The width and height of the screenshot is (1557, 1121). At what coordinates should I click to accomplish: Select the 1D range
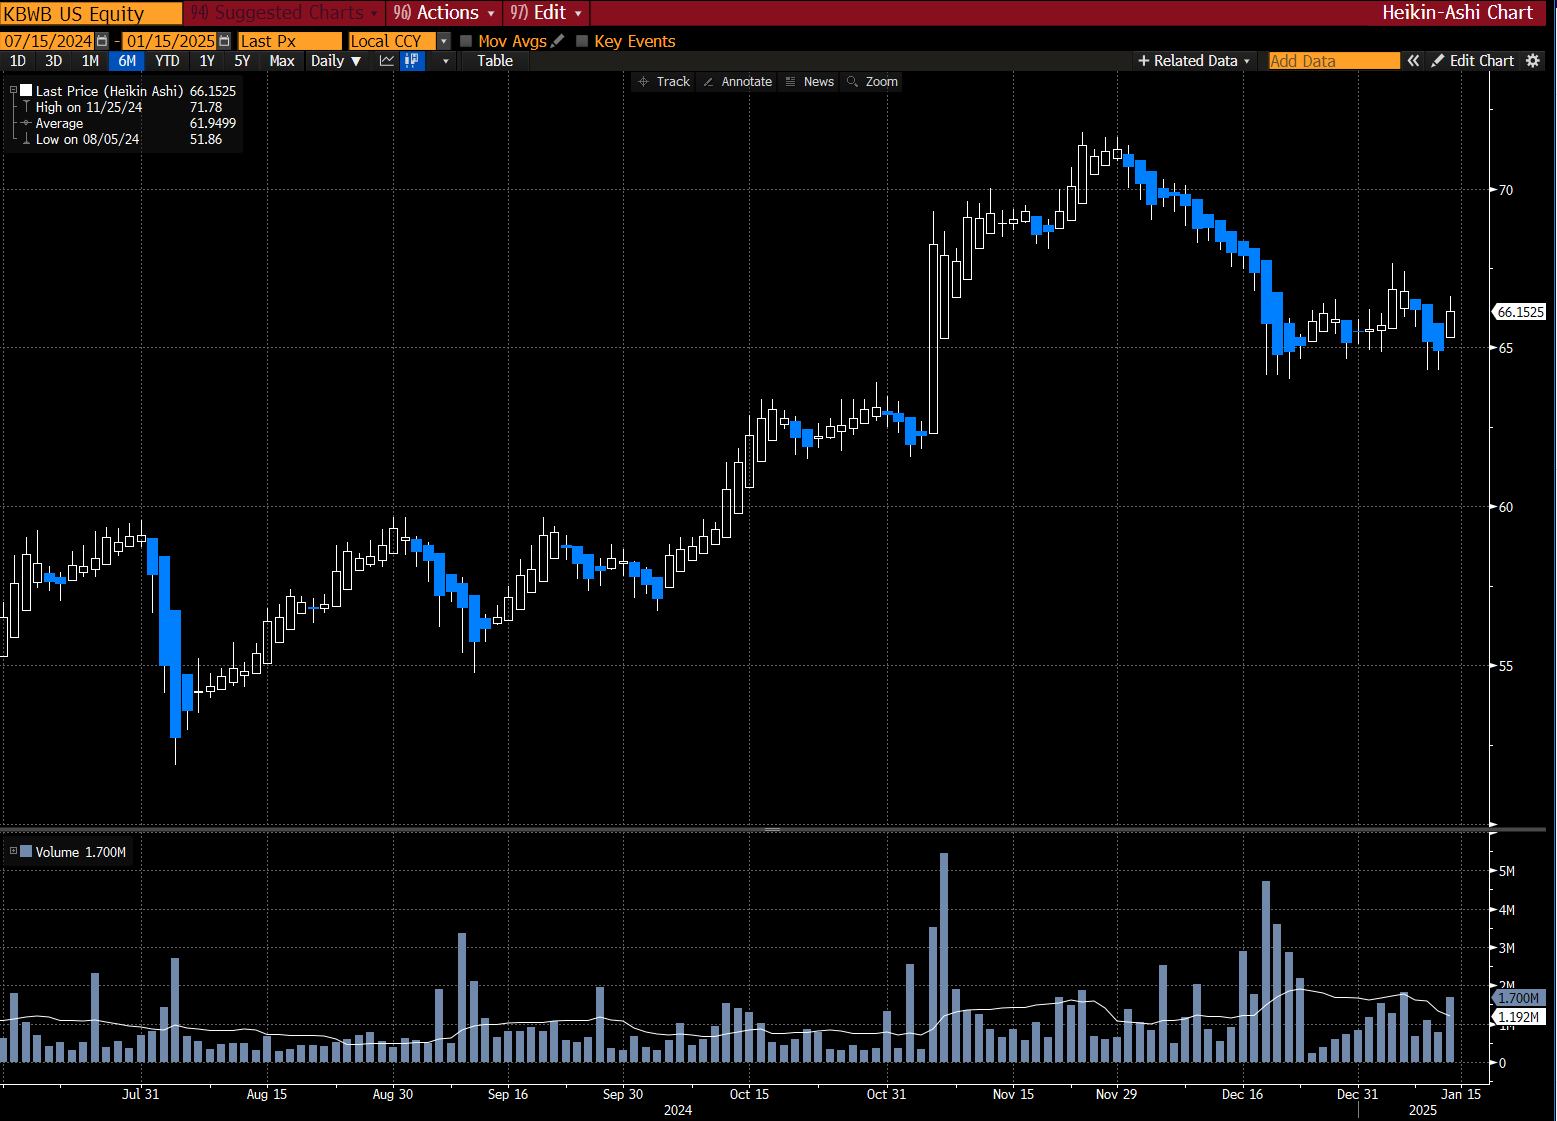18,61
